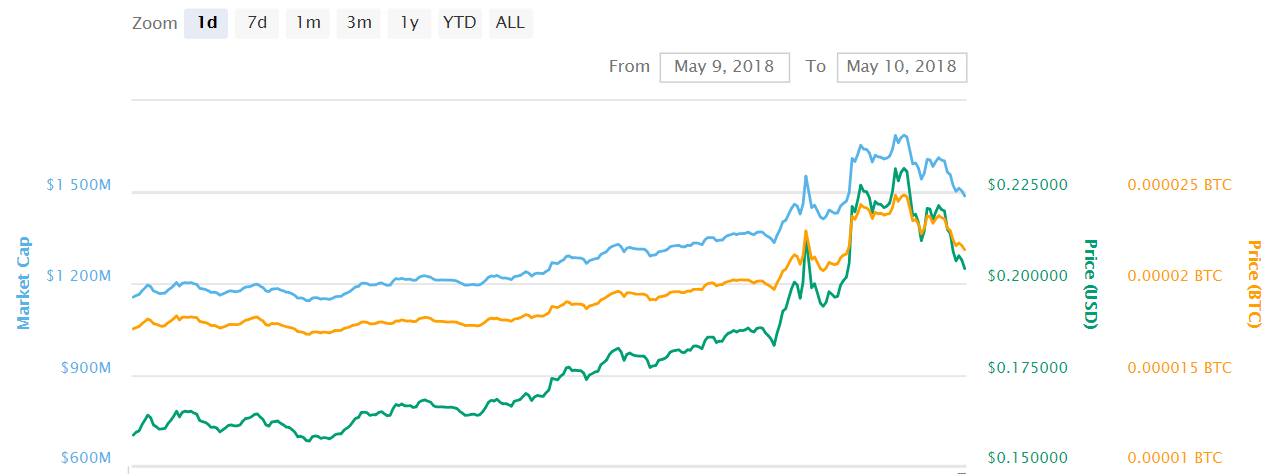Click the 0.000015 BTC axis label
The width and height of the screenshot is (1277, 474).
[1179, 368]
